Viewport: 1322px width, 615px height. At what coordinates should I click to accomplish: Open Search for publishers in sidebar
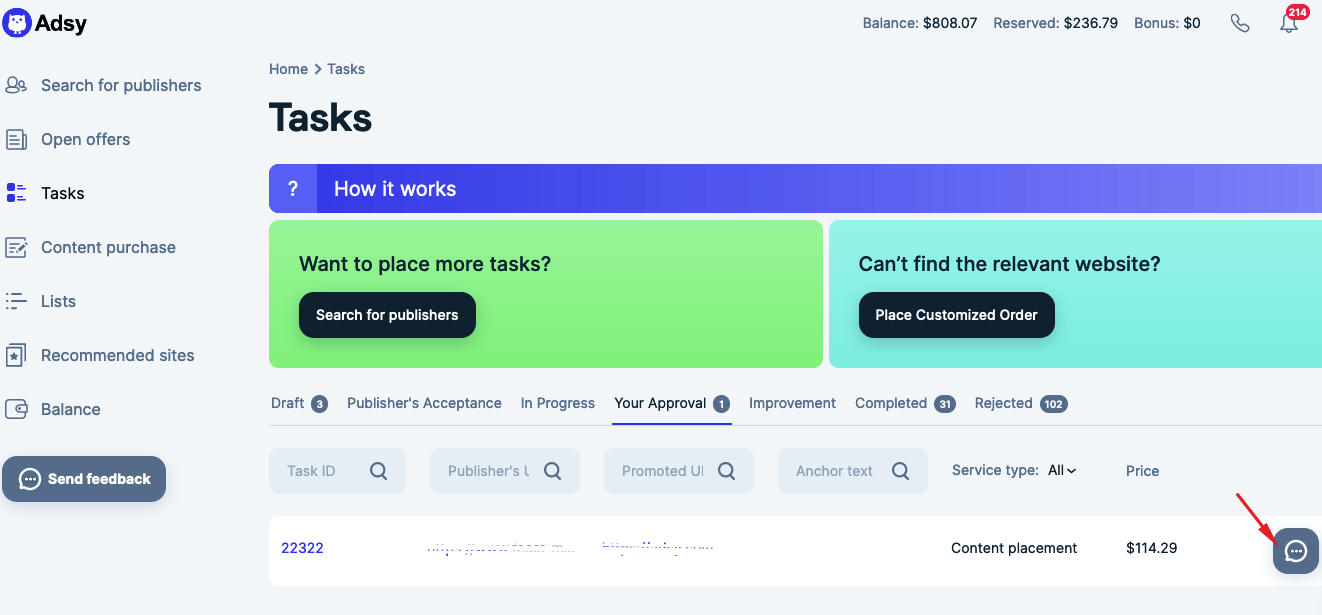click(121, 85)
